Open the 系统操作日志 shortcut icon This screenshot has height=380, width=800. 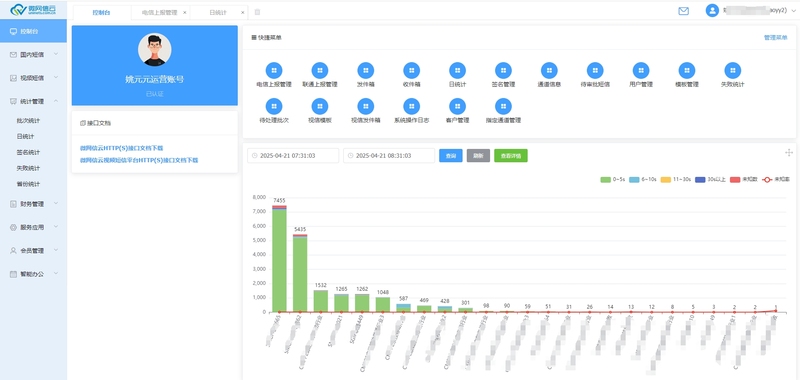[411, 106]
